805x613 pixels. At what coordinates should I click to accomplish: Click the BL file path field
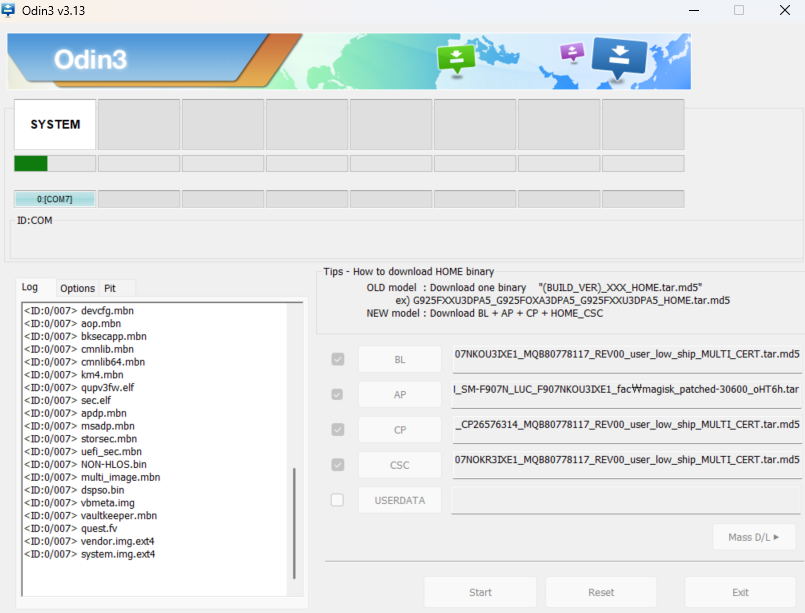click(x=627, y=359)
